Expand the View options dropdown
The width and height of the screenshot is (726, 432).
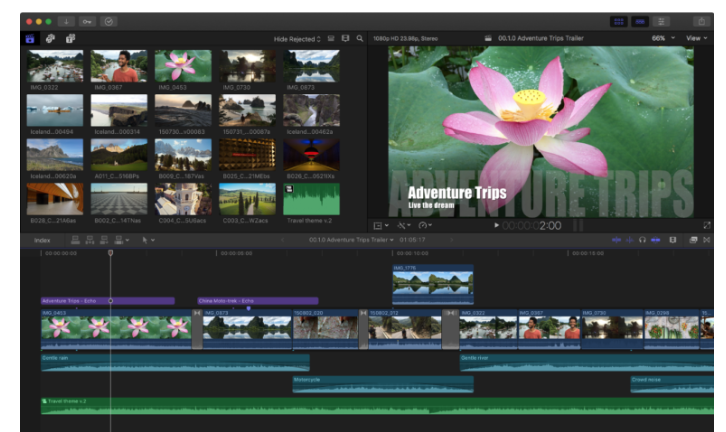696,38
